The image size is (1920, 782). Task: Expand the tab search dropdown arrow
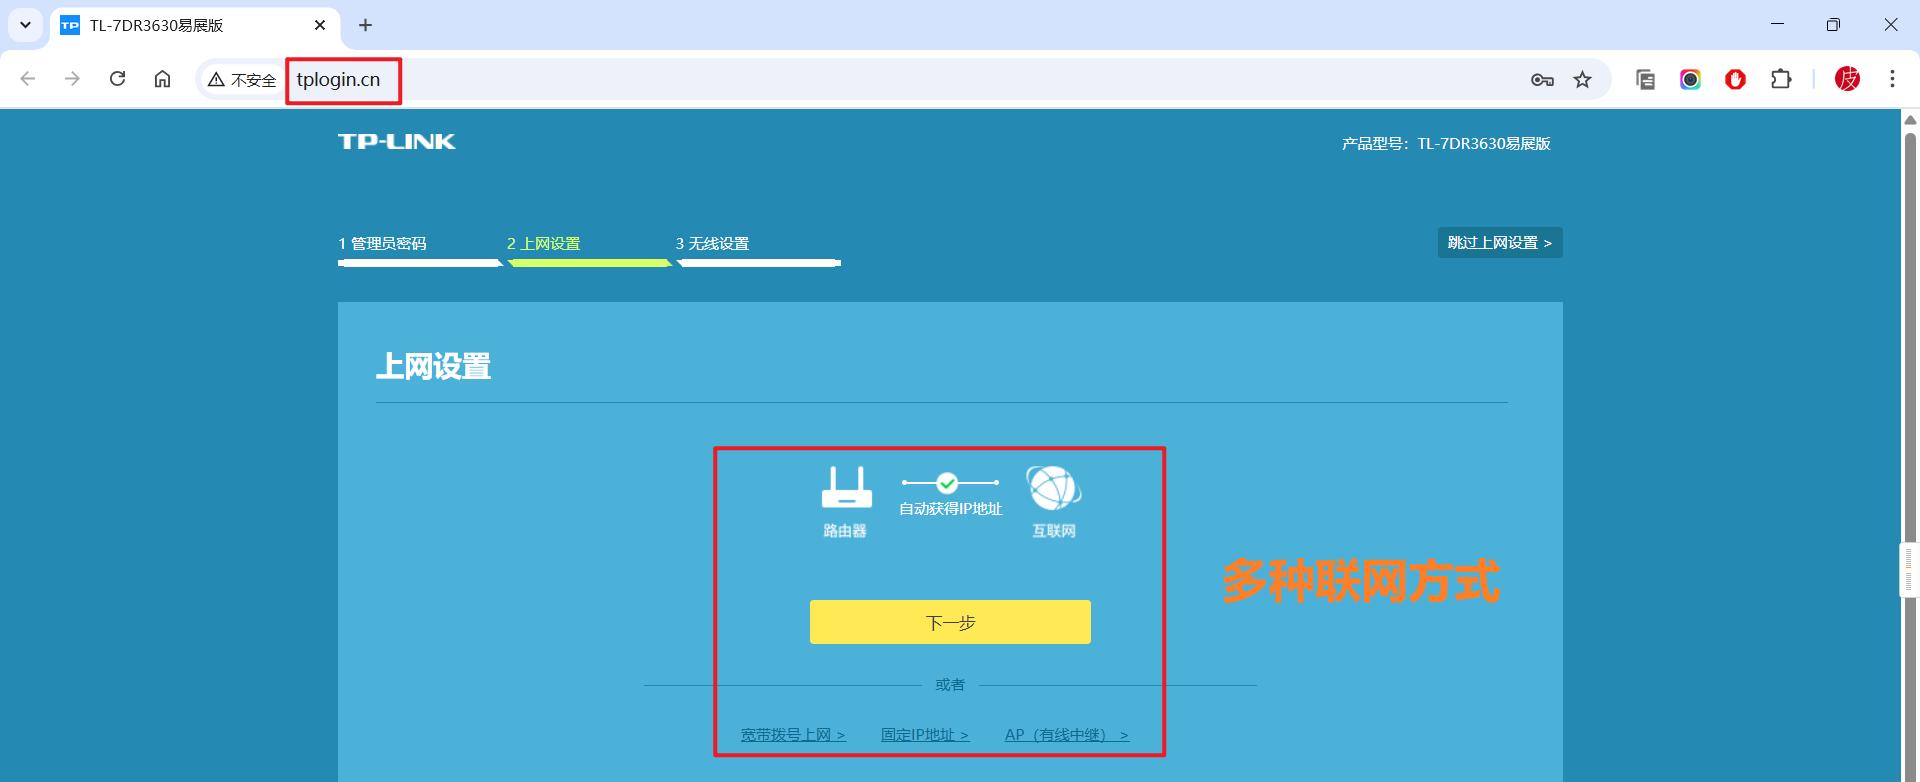(25, 25)
